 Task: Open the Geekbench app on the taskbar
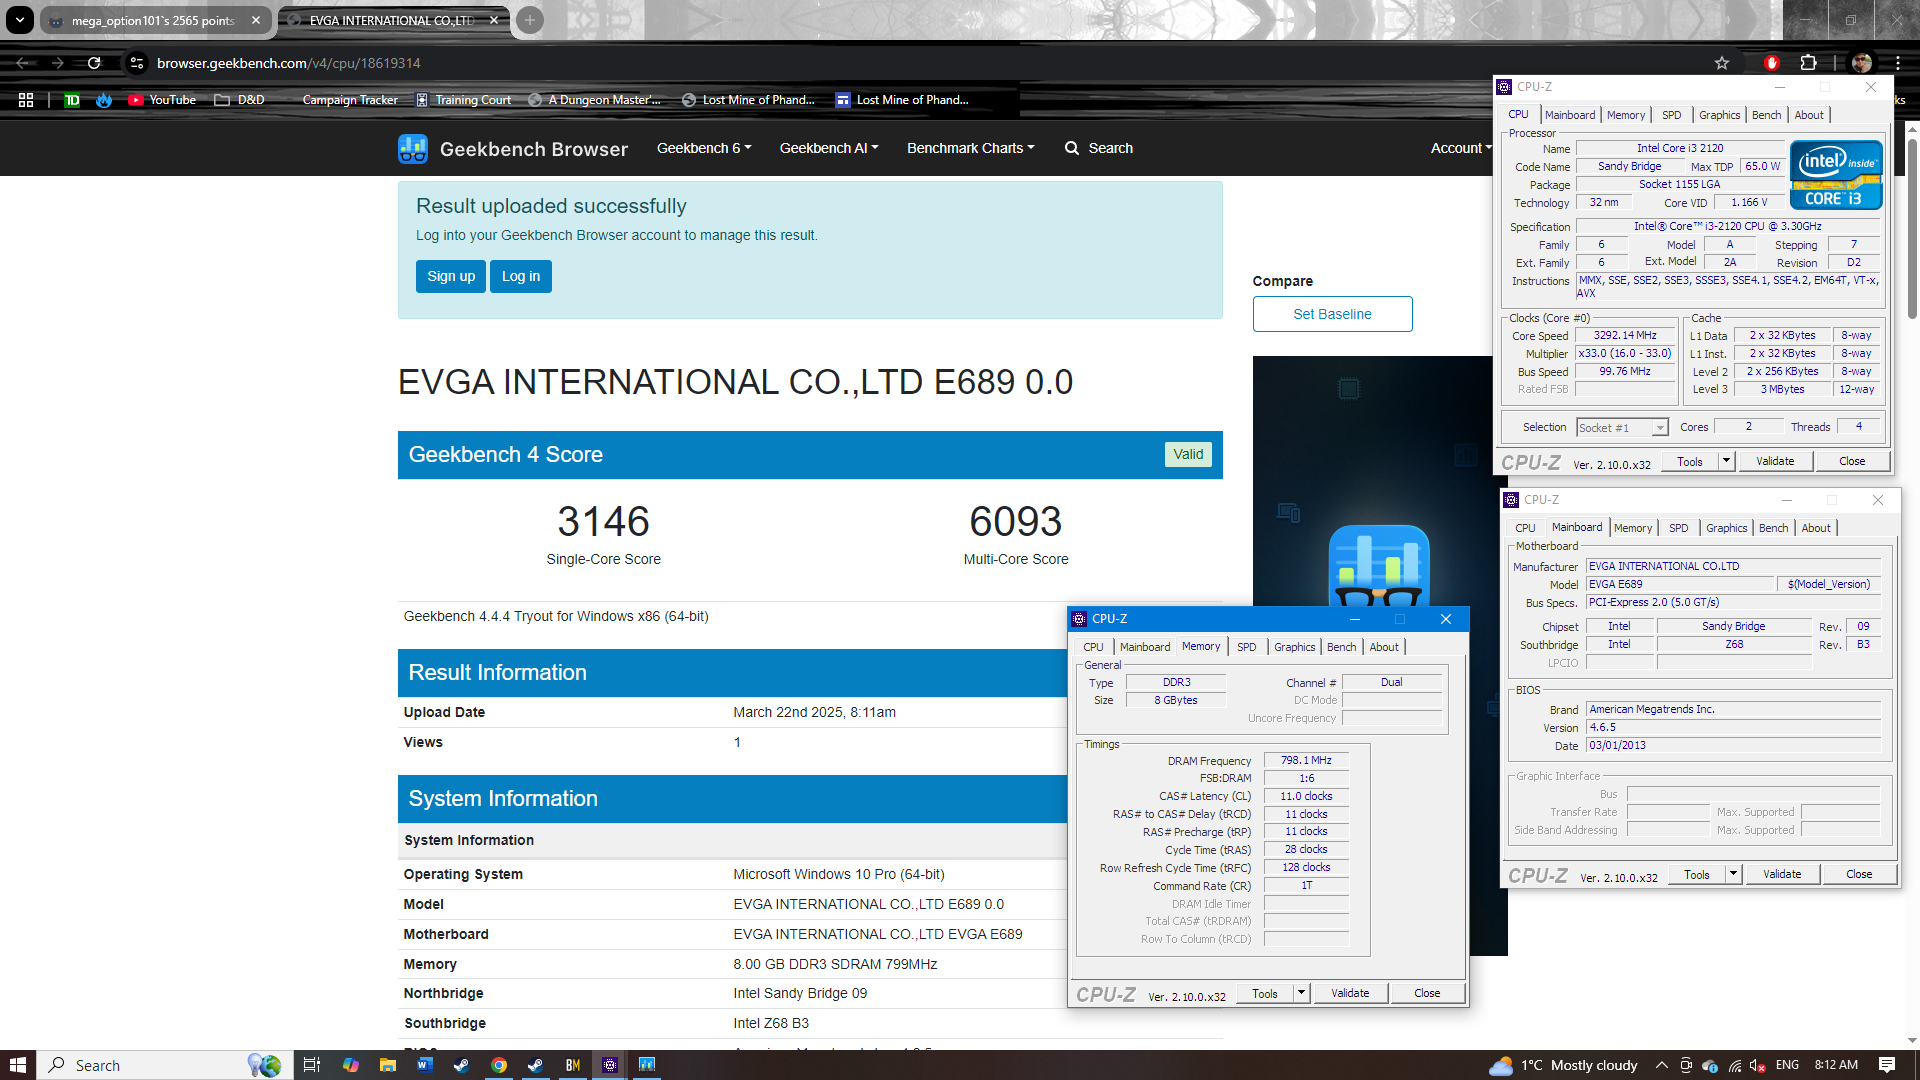(647, 1065)
